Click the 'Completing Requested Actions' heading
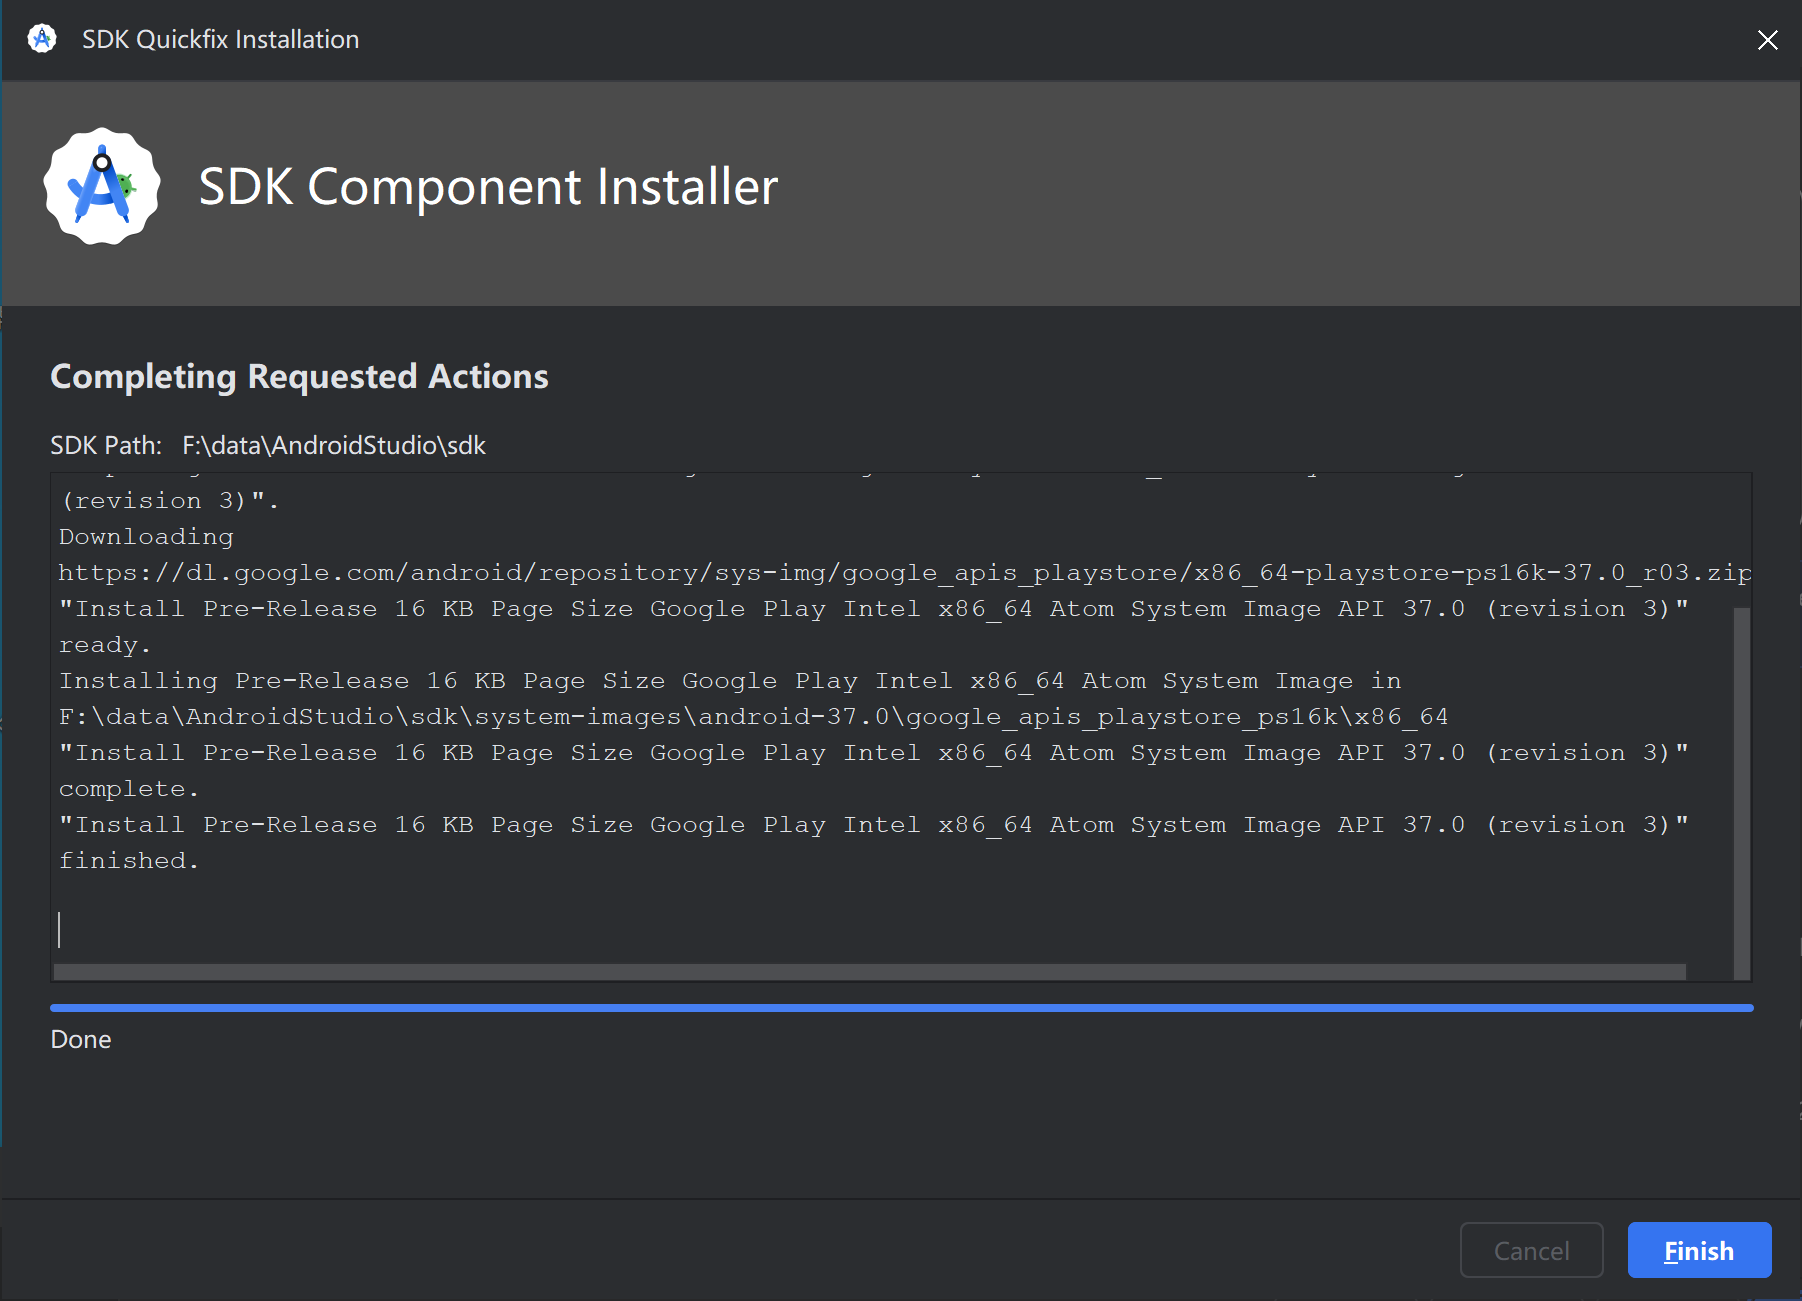 pos(299,377)
